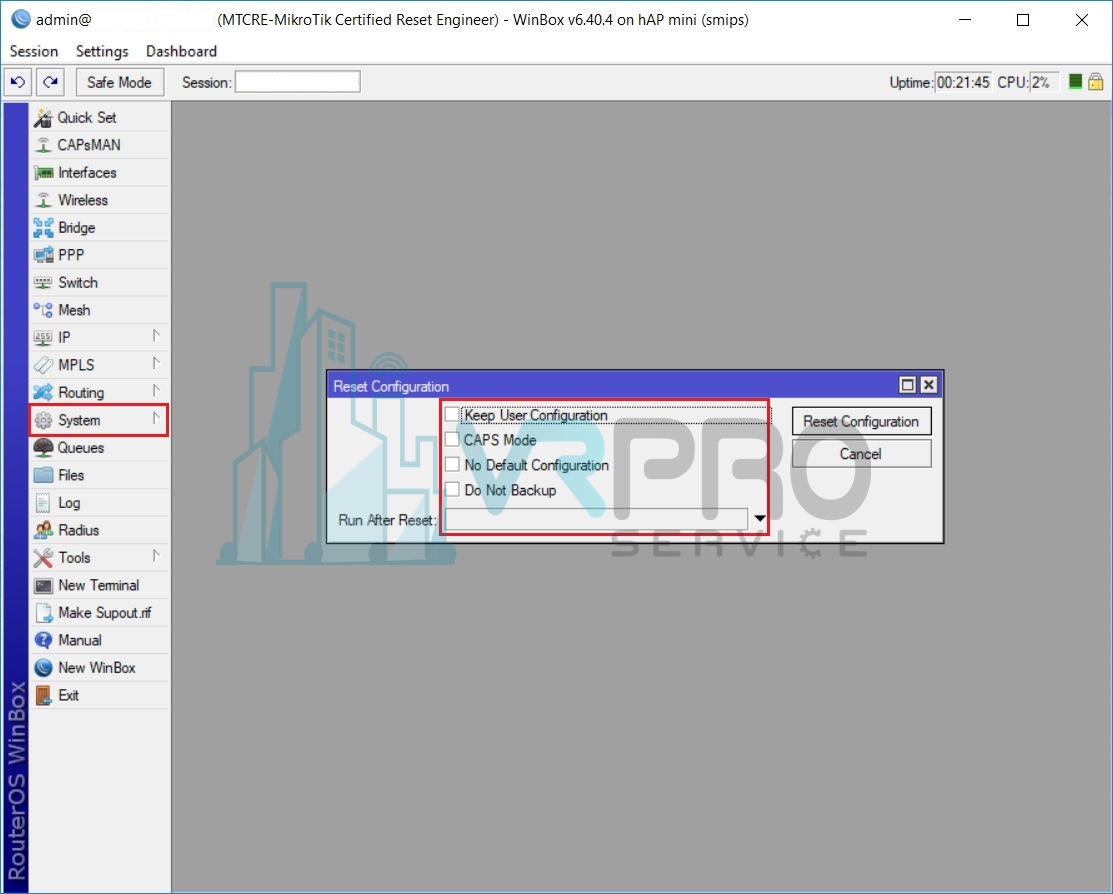Enable Keep User Configuration checkbox
1113x894 pixels.
pos(451,415)
